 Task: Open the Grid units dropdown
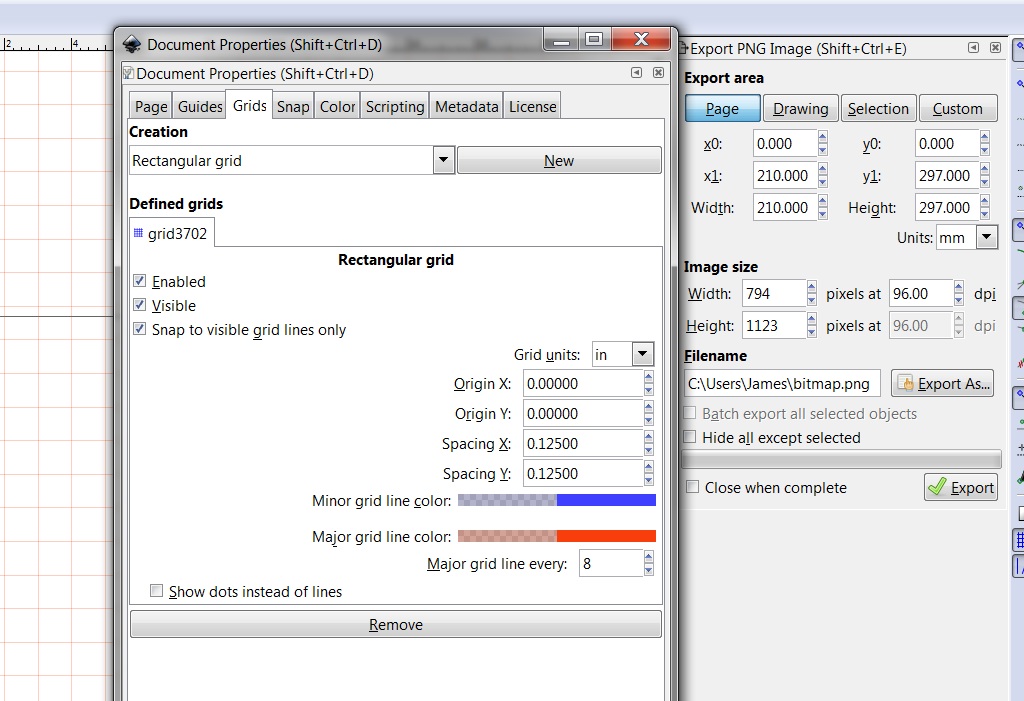pos(642,355)
